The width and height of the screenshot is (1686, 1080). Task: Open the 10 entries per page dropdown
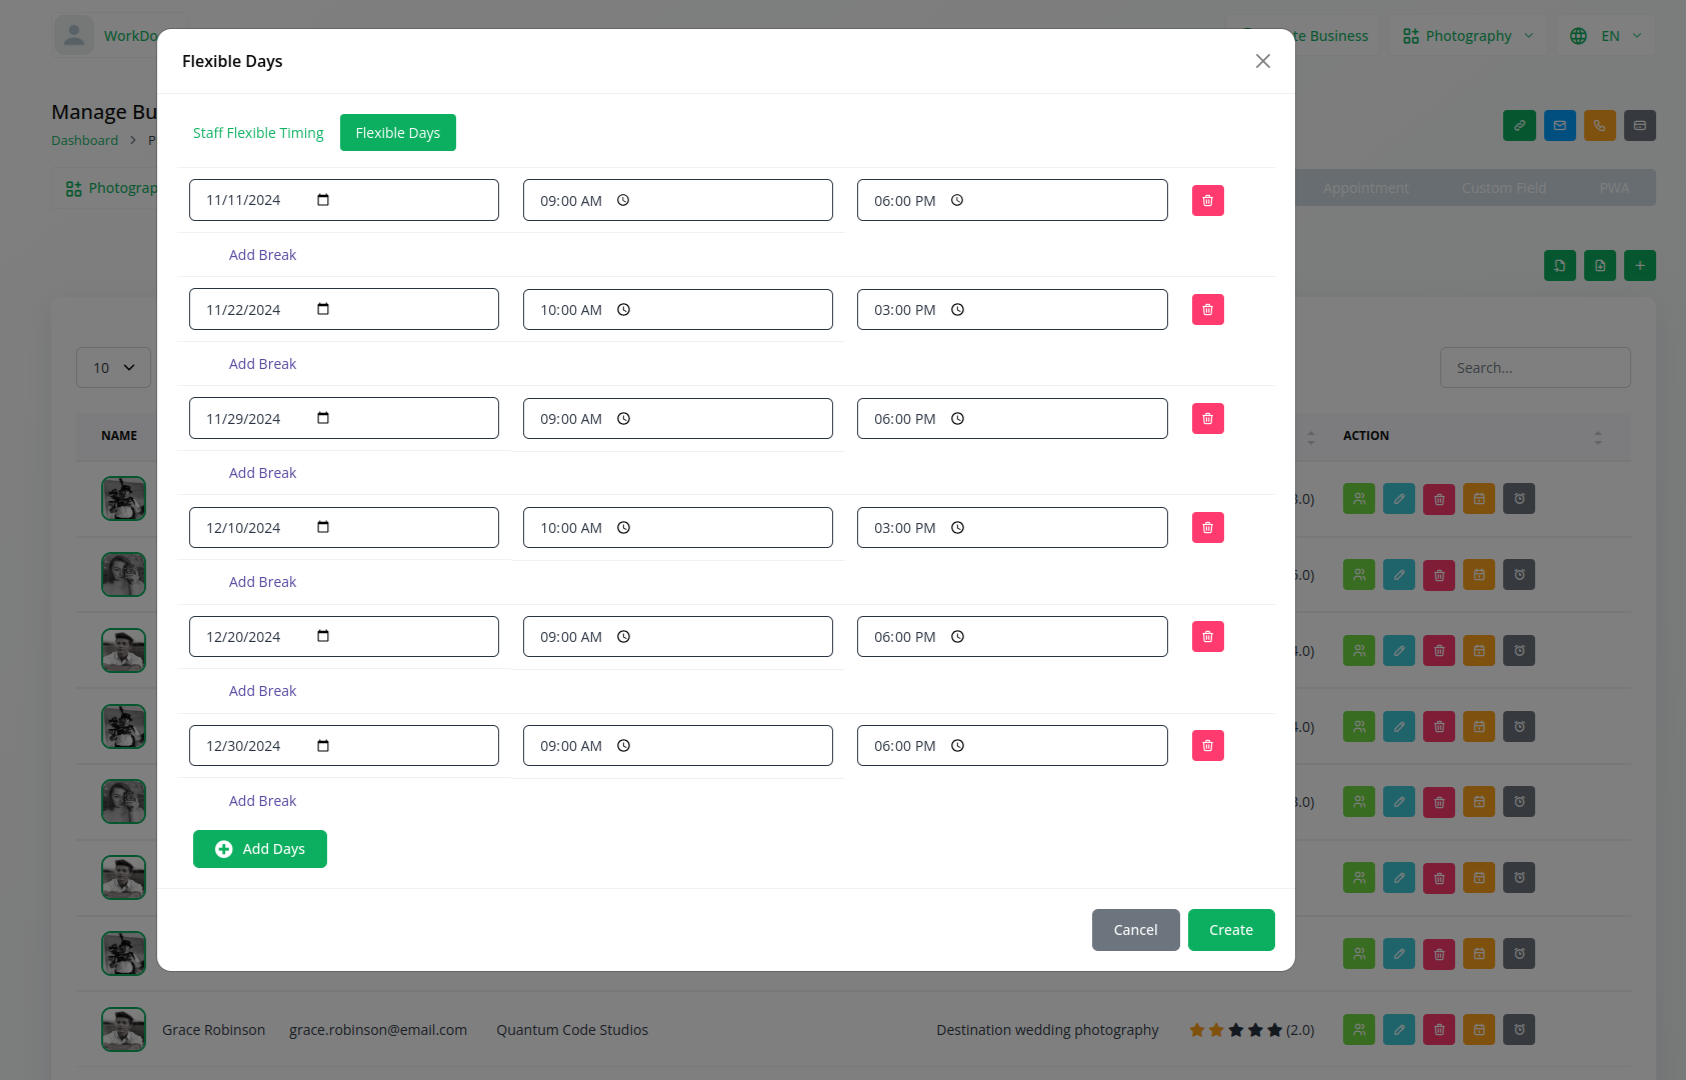(113, 368)
